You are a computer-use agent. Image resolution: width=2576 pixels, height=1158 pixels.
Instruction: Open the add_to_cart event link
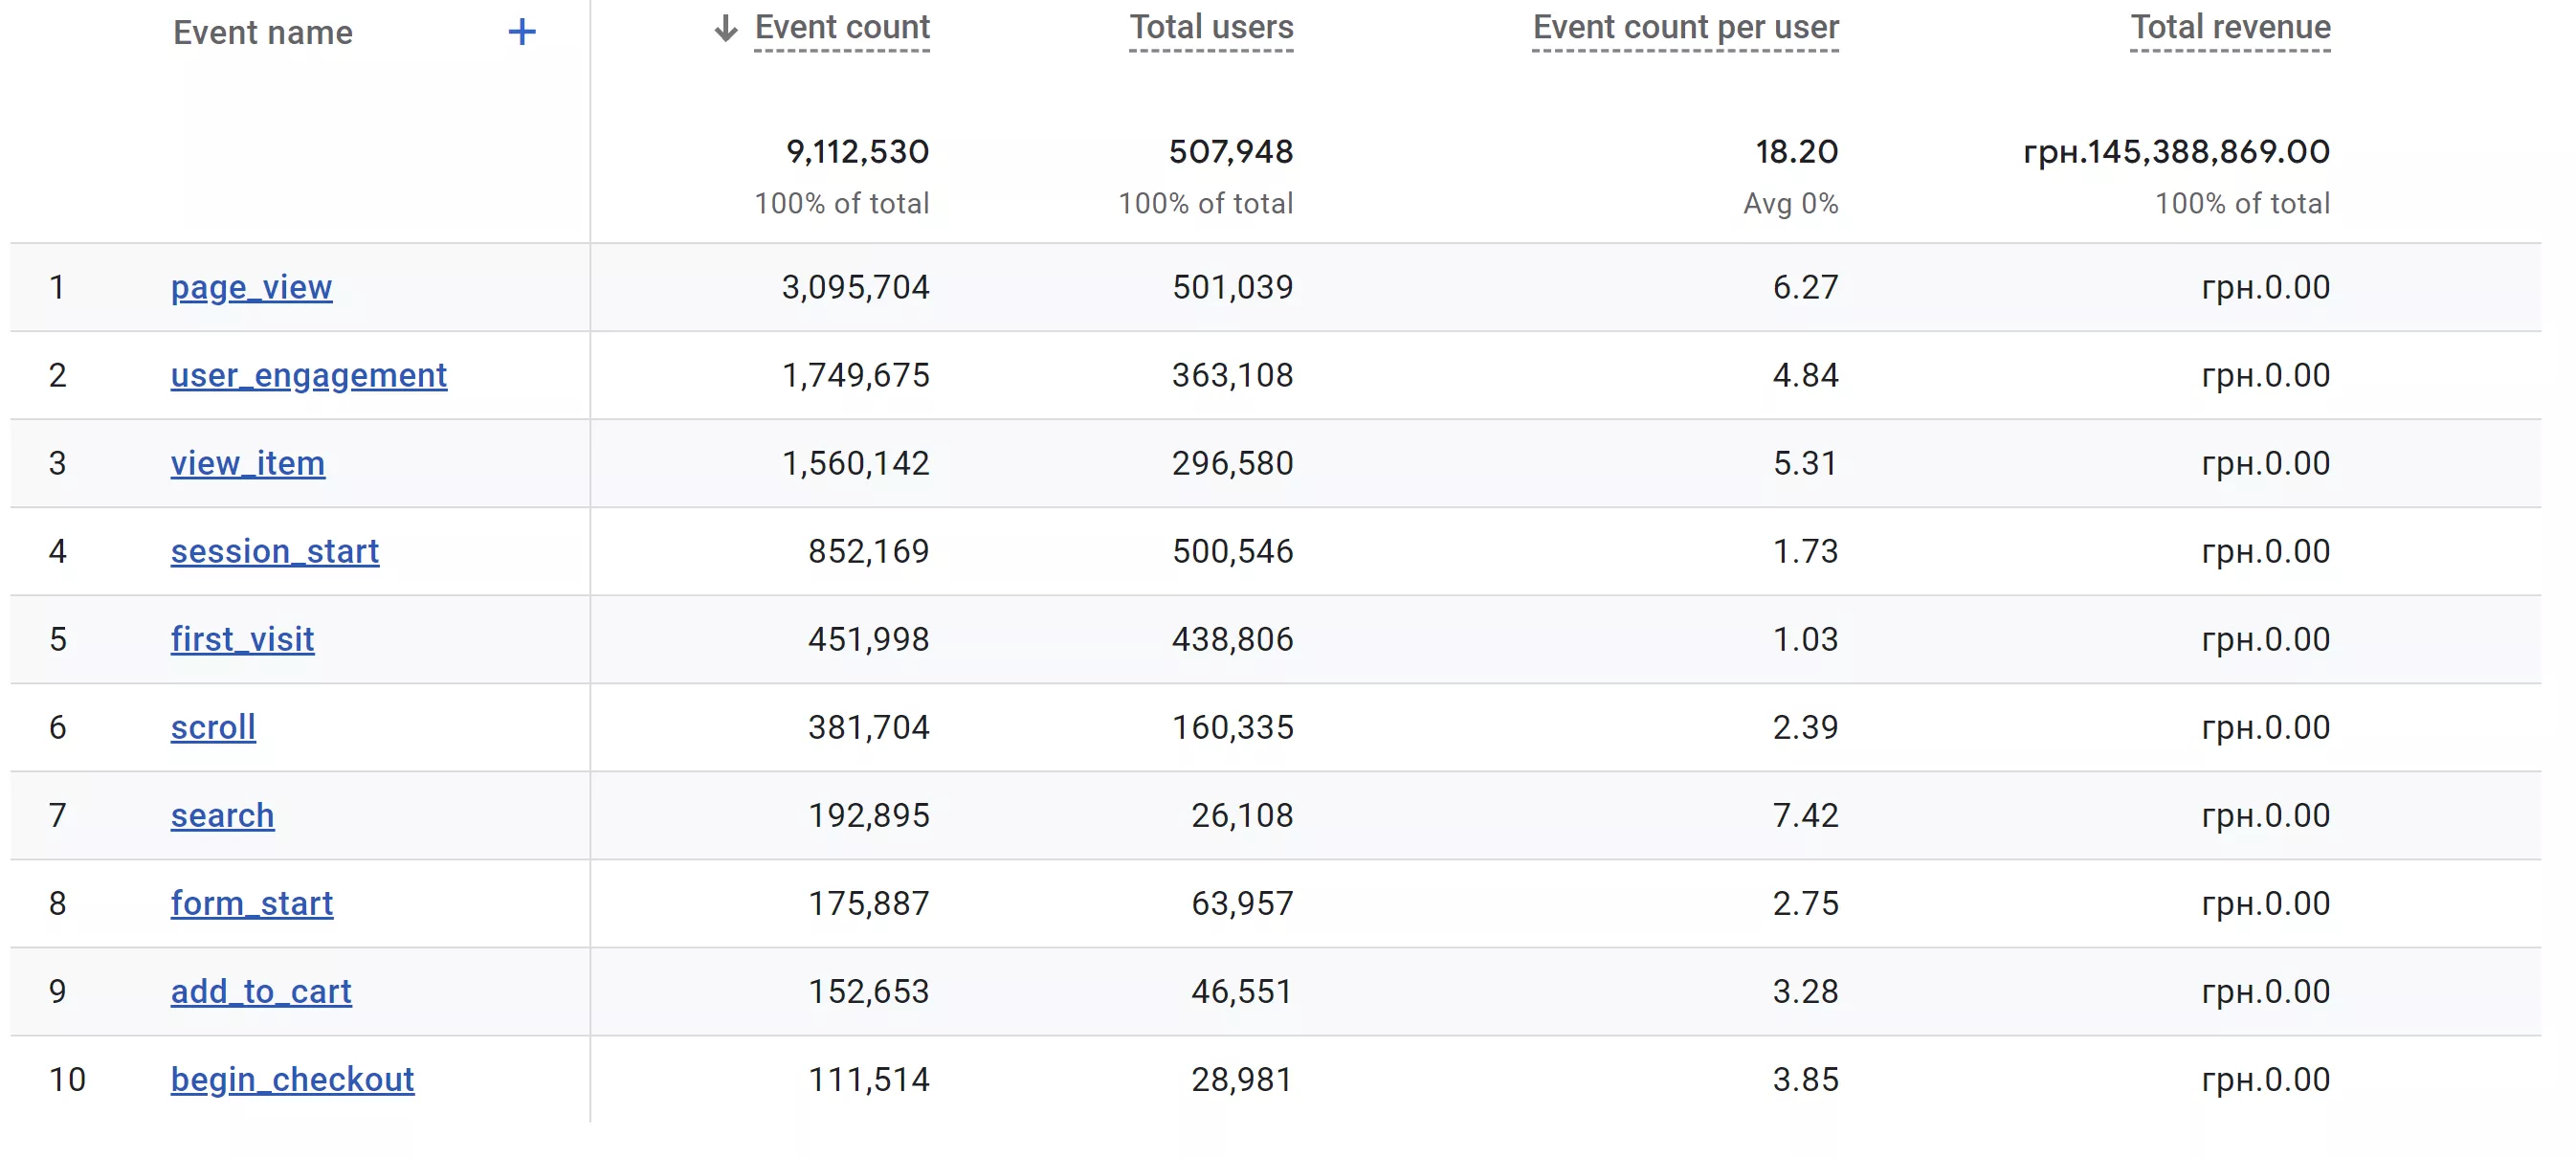[x=261, y=991]
